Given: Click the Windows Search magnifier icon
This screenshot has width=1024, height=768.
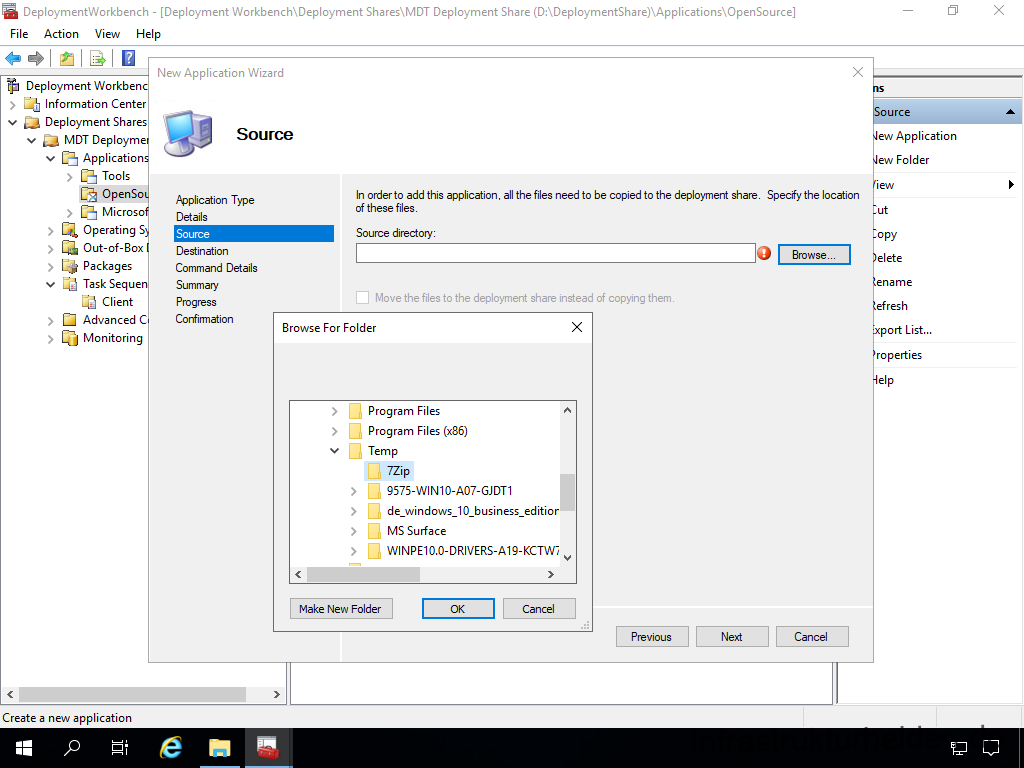Looking at the screenshot, I should click(x=72, y=747).
